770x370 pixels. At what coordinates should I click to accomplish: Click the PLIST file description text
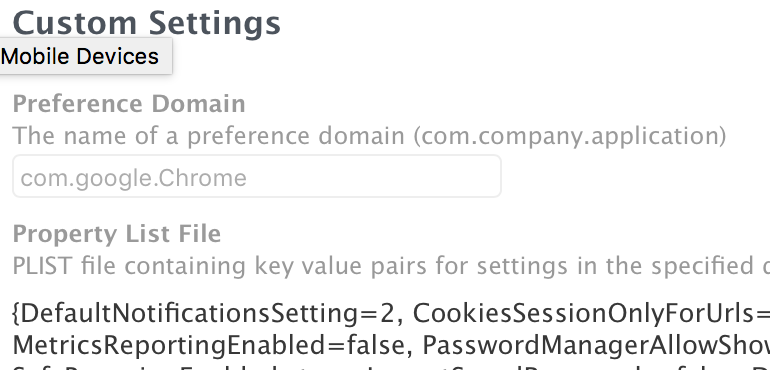click(391, 266)
